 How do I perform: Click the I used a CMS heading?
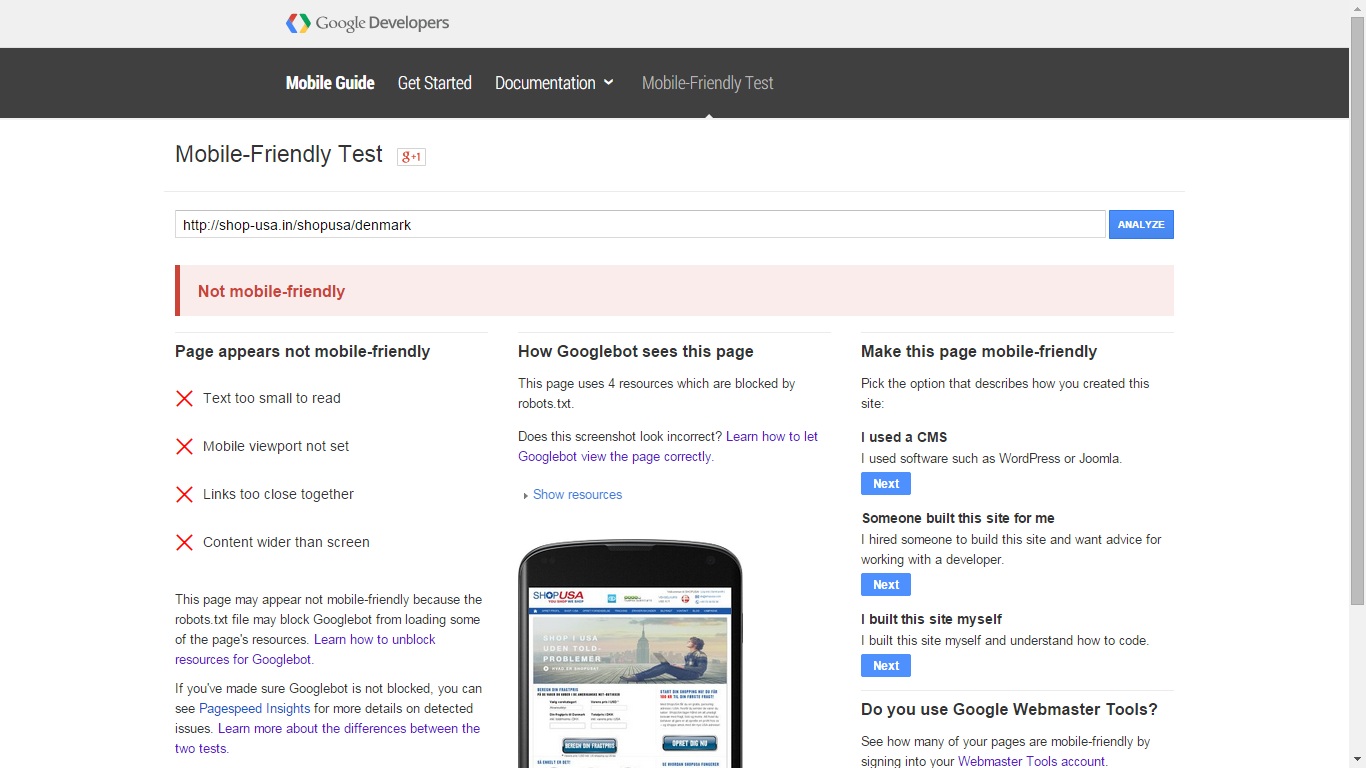[904, 437]
